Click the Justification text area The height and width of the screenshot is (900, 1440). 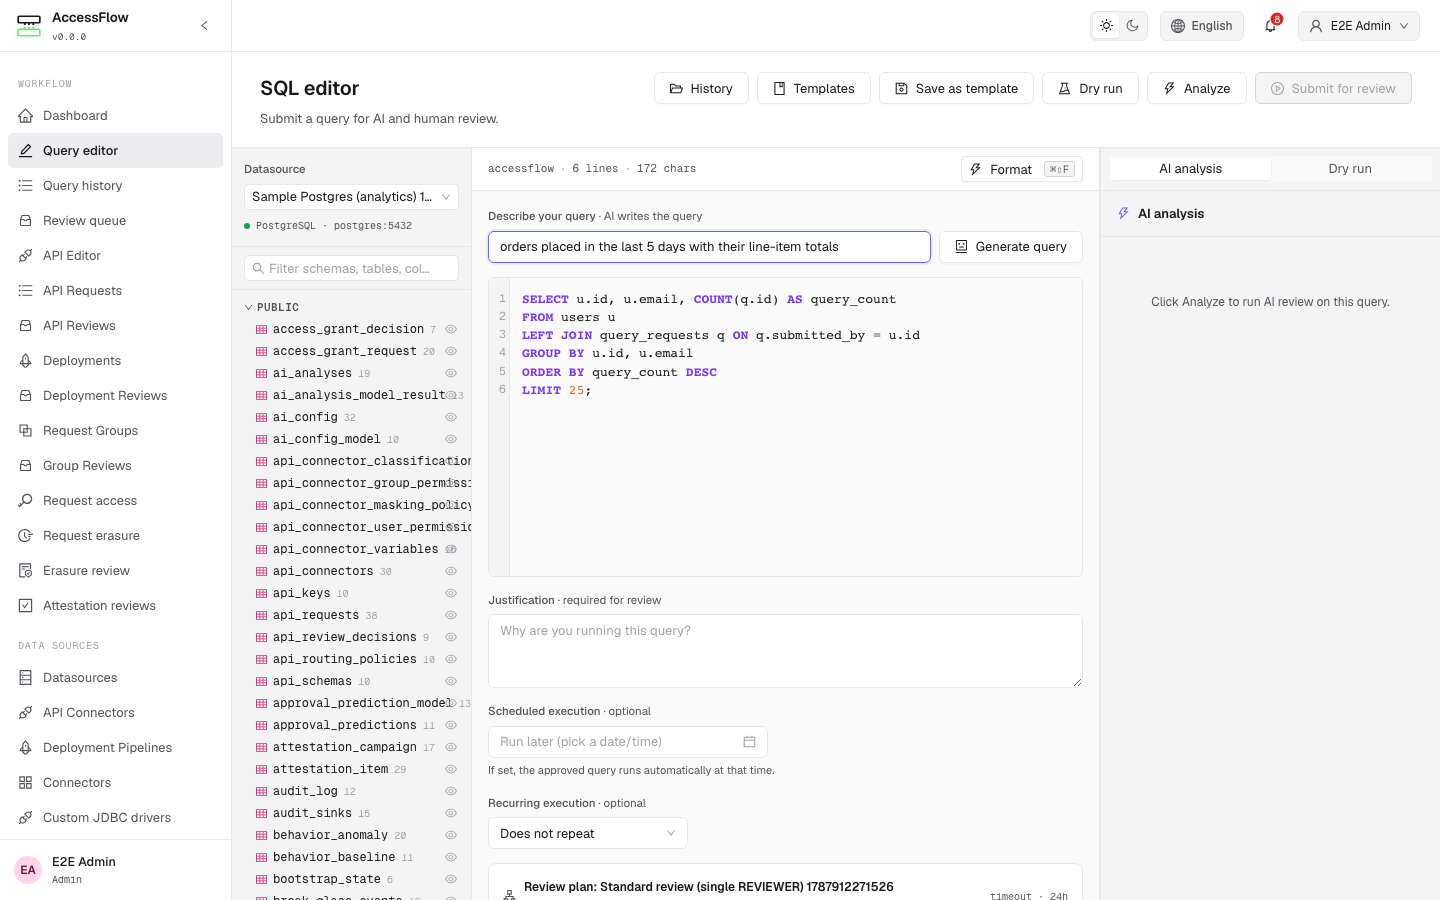pos(785,651)
